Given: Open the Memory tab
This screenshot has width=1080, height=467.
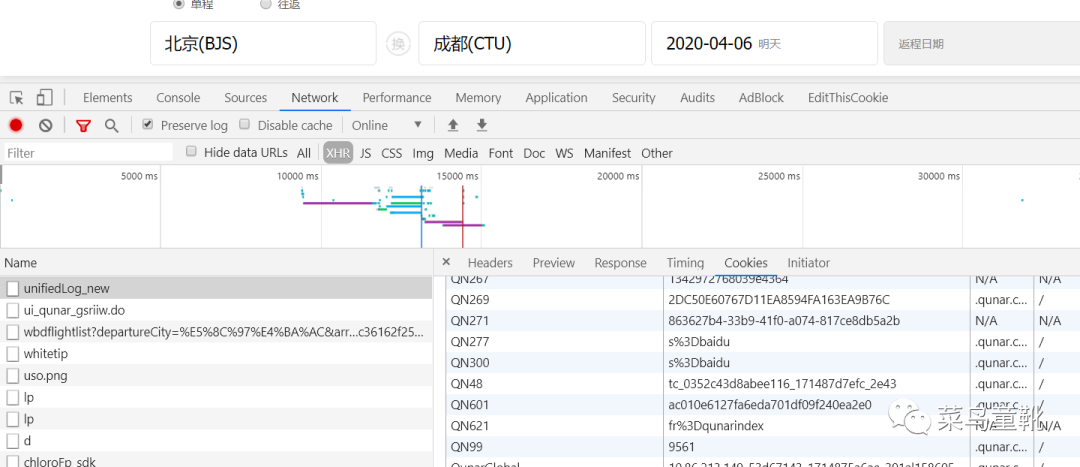Looking at the screenshot, I should [x=478, y=98].
